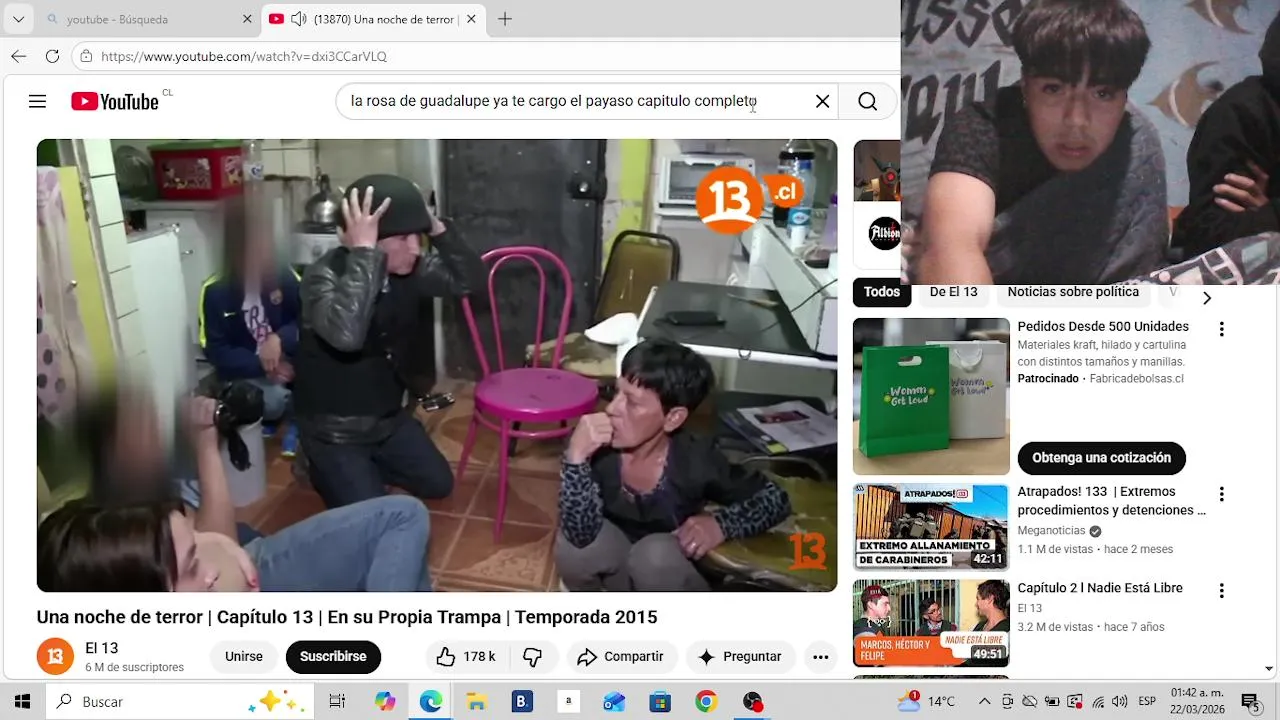Select the "Todos" filter chip
This screenshot has height=720, width=1280.
point(882,292)
